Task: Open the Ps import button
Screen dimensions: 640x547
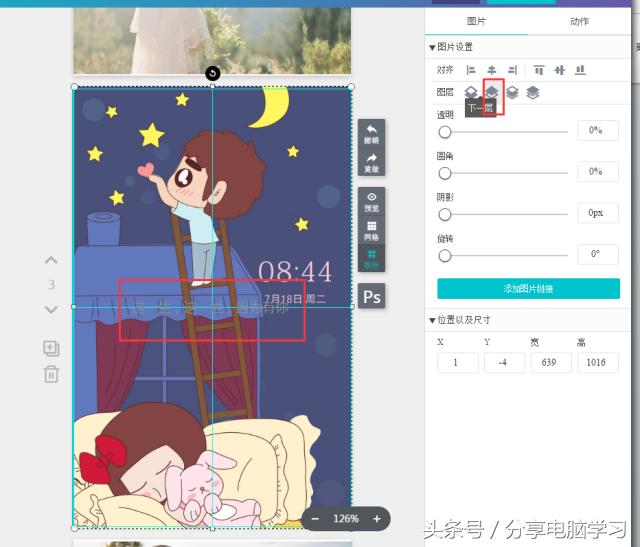Action: (x=371, y=297)
